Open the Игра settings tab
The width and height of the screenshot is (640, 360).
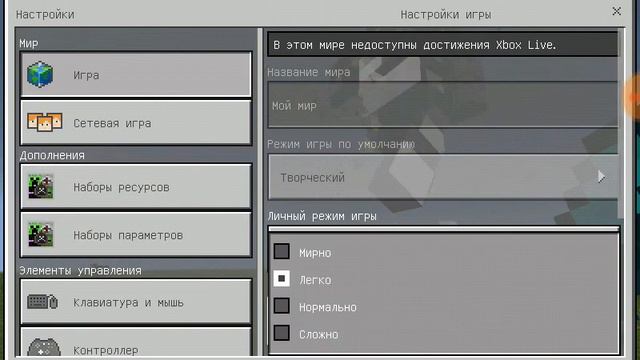[x=136, y=74]
